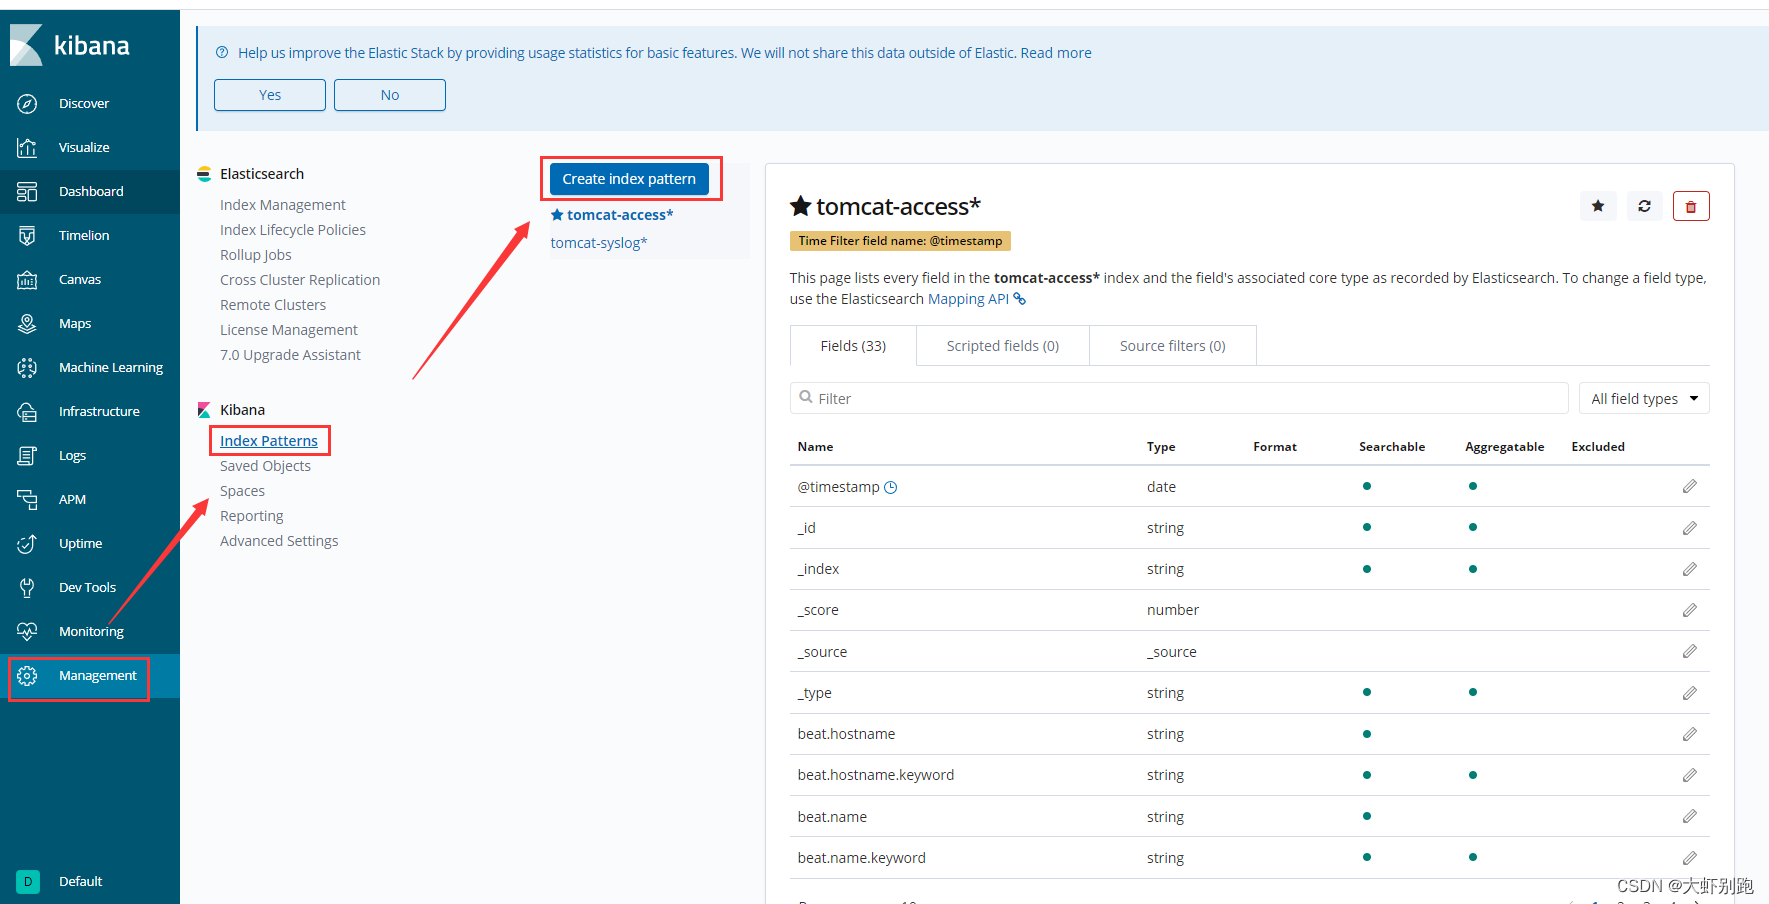Viewport: 1769px width, 904px height.
Task: Set tomcat-access* as default index star button
Action: (1598, 206)
